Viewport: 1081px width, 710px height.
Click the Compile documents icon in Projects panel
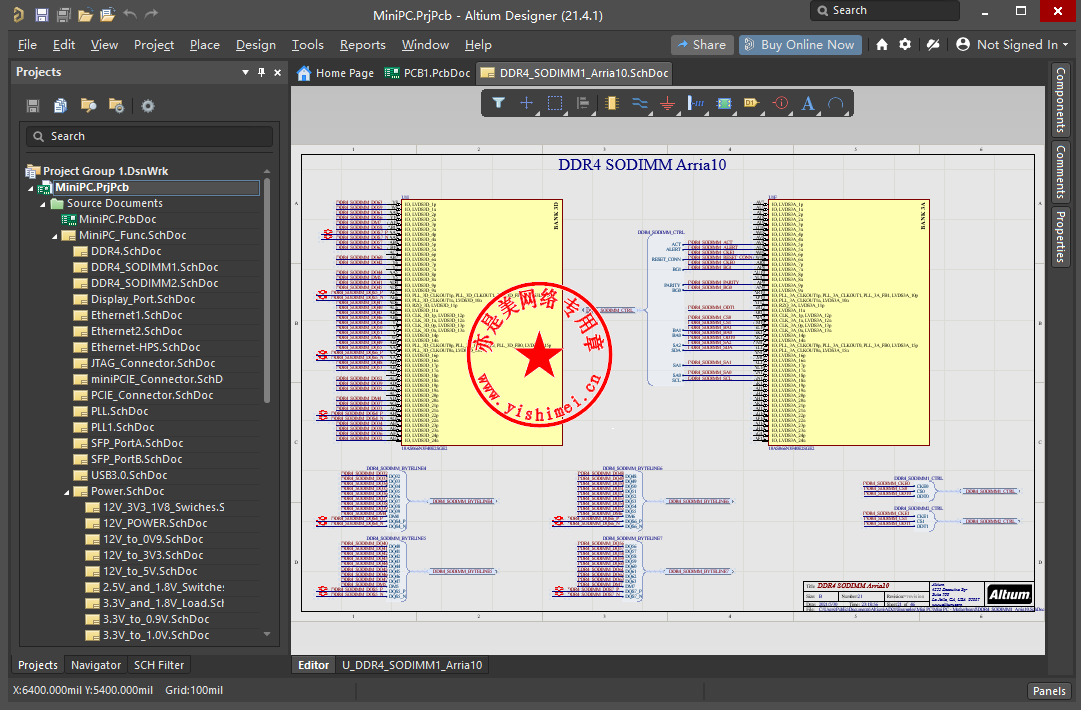(x=61, y=105)
